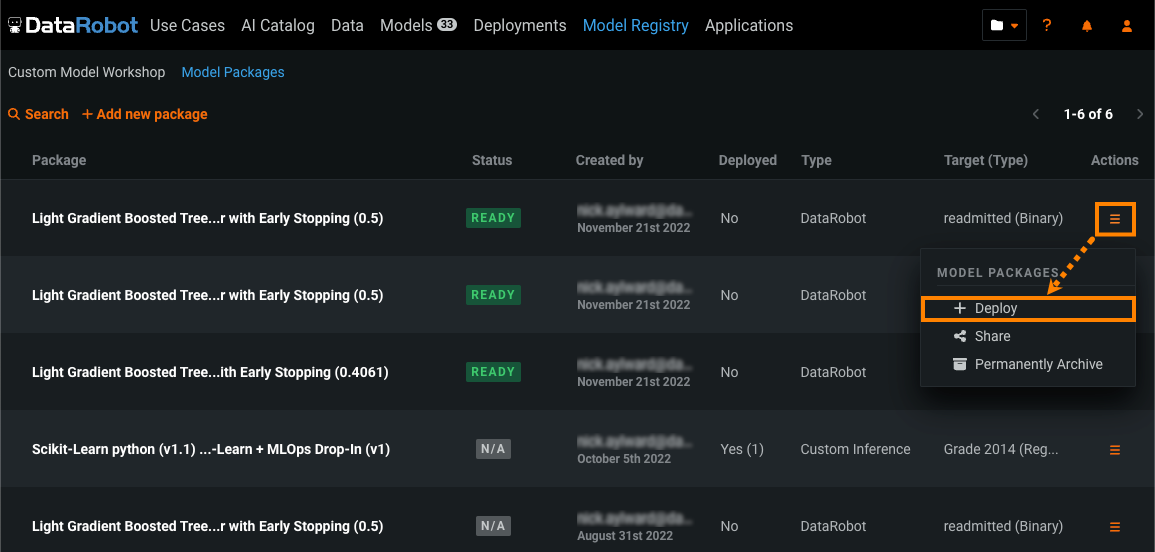
Task: Open actions menu for first Light Gradient package
Action: tap(1115, 219)
